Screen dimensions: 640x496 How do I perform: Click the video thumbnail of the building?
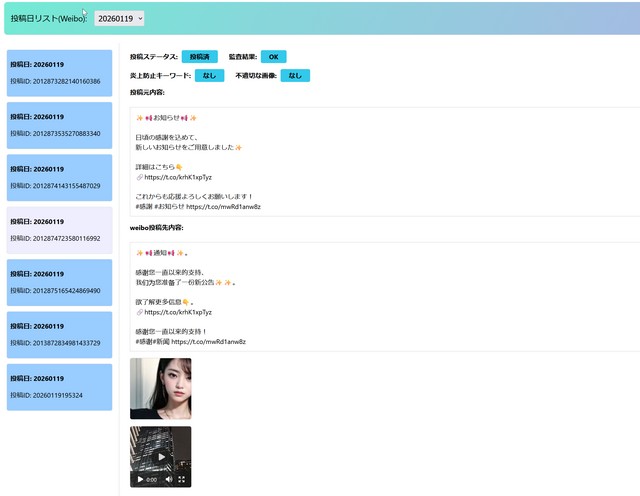tap(160, 445)
